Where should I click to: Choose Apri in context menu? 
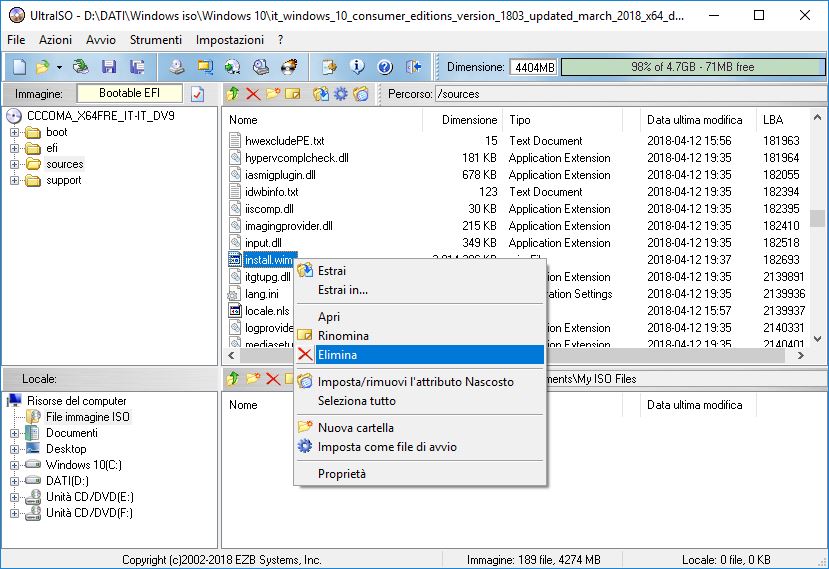420,317
